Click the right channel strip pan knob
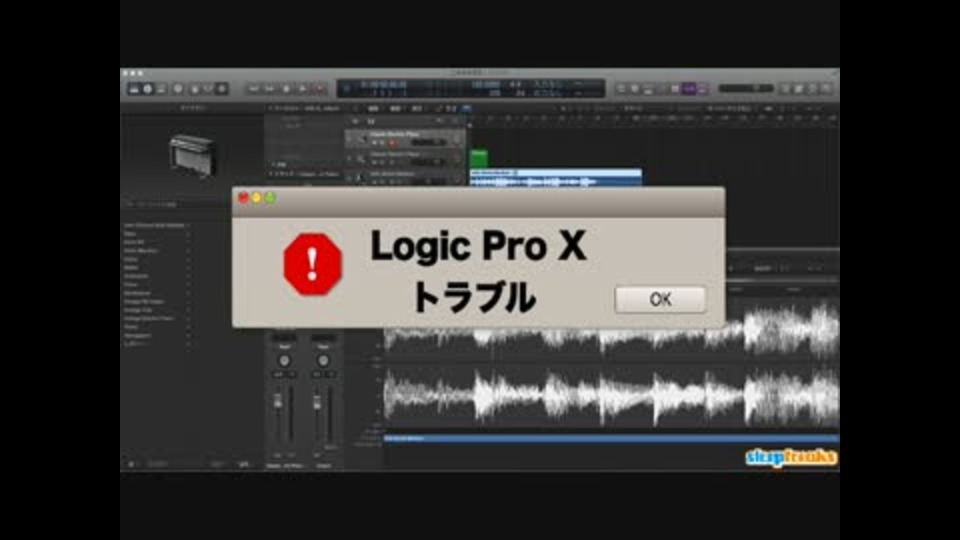Viewport: 960px width, 540px height. [x=323, y=361]
